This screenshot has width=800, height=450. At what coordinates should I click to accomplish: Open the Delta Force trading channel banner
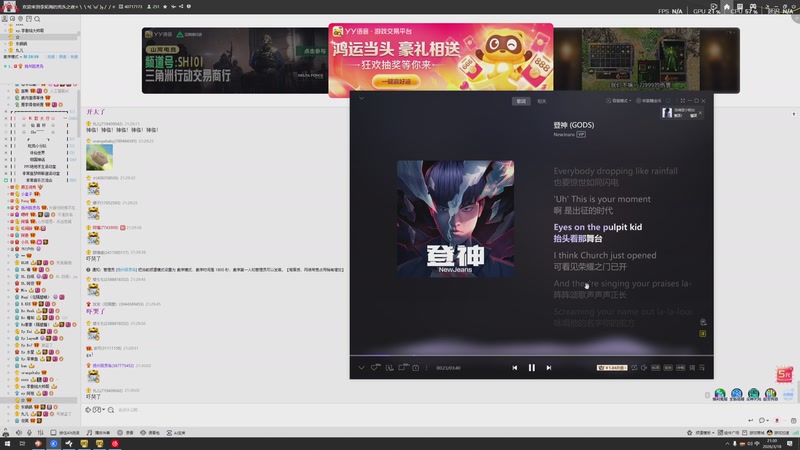[235, 60]
